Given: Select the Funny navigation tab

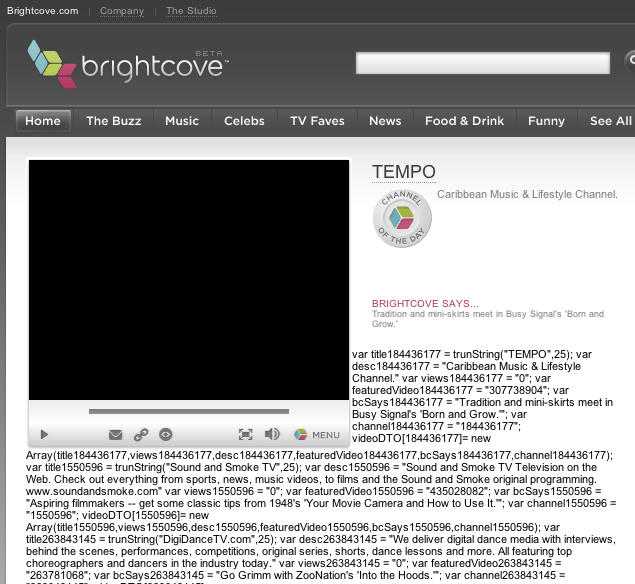Looking at the screenshot, I should 546,121.
